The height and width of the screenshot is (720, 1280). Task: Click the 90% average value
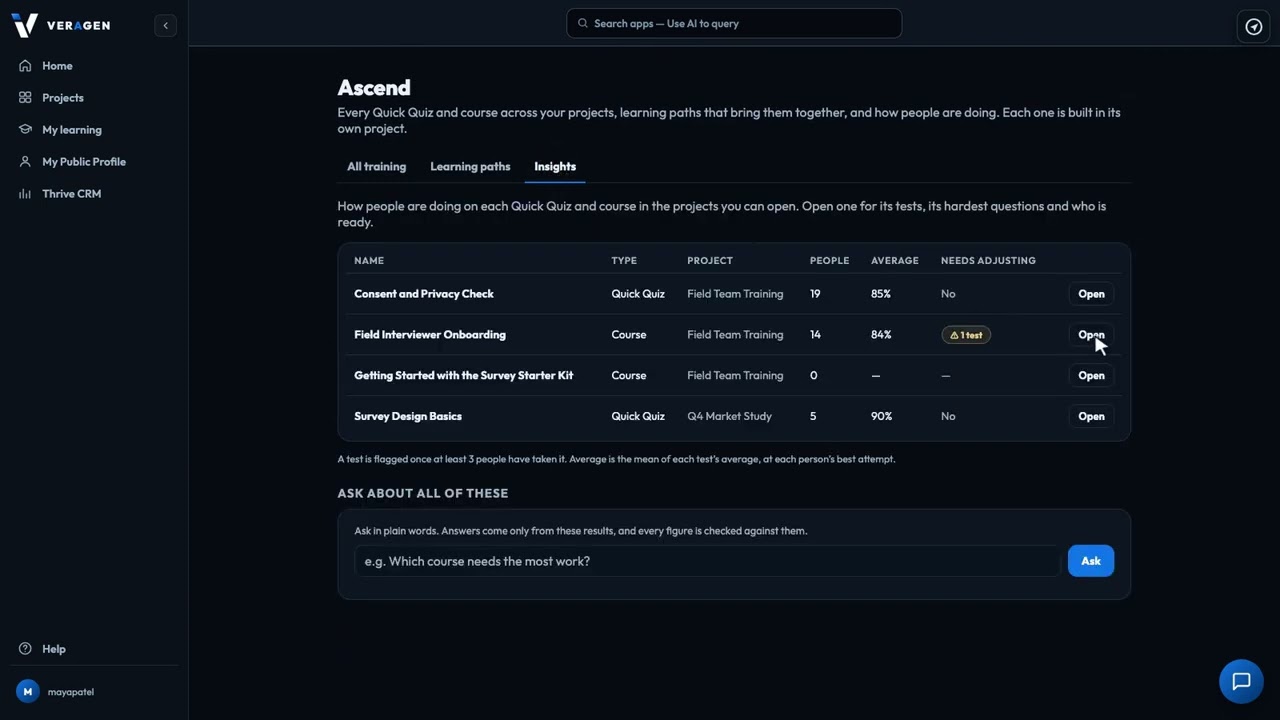click(x=882, y=417)
